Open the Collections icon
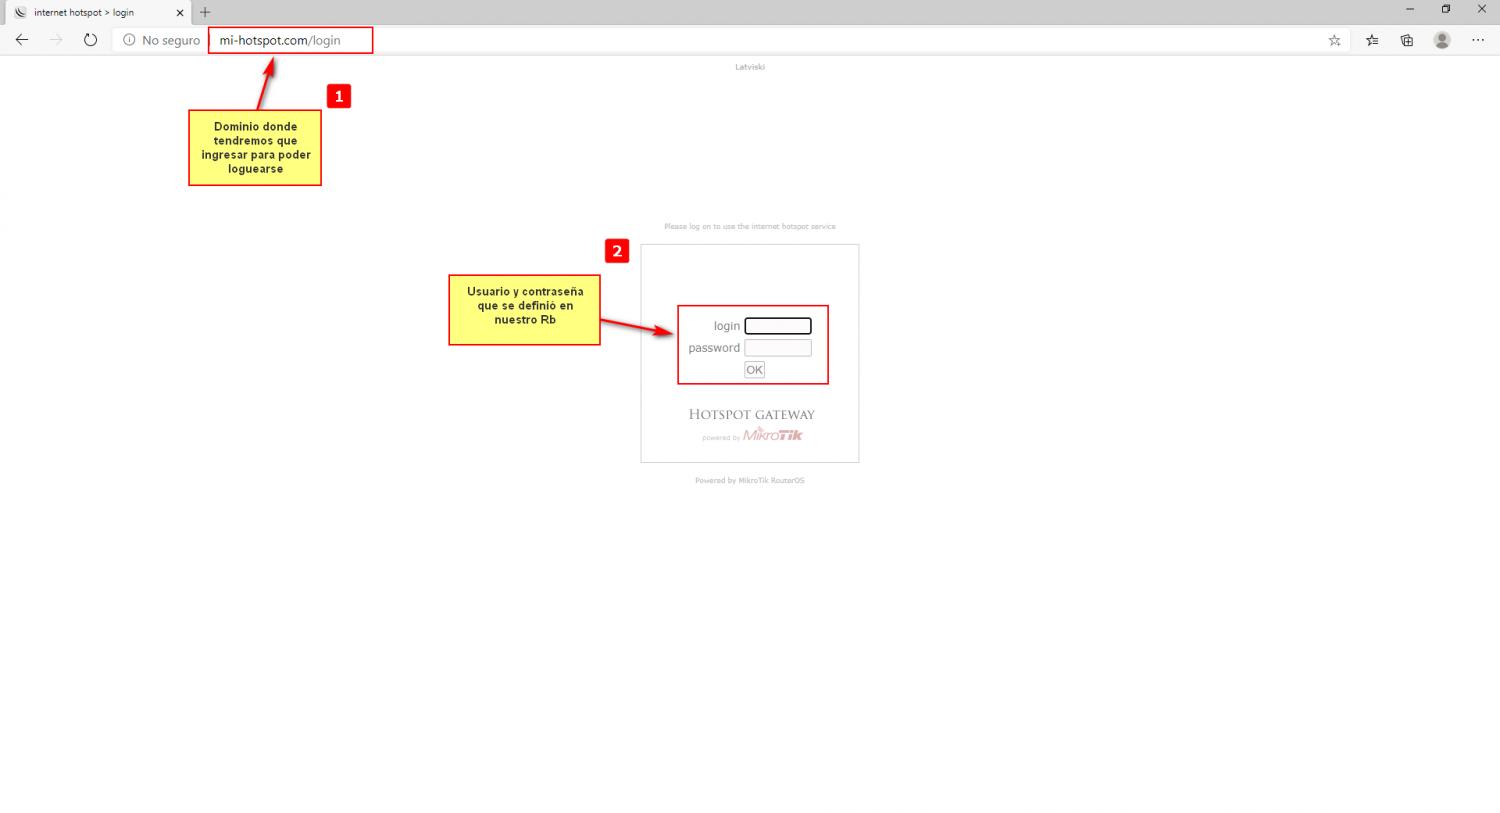Image resolution: width=1500 pixels, height=813 pixels. [1407, 40]
